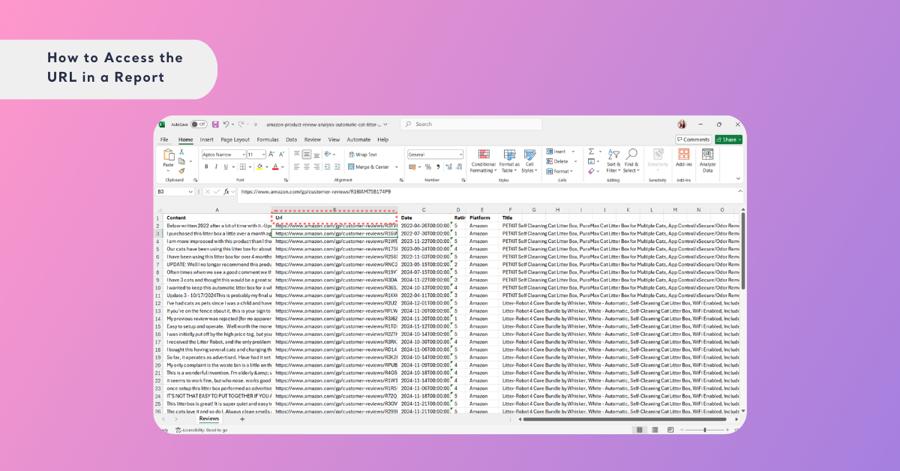Open Sort & Filter menu
900x471 pixels.
[x=614, y=161]
